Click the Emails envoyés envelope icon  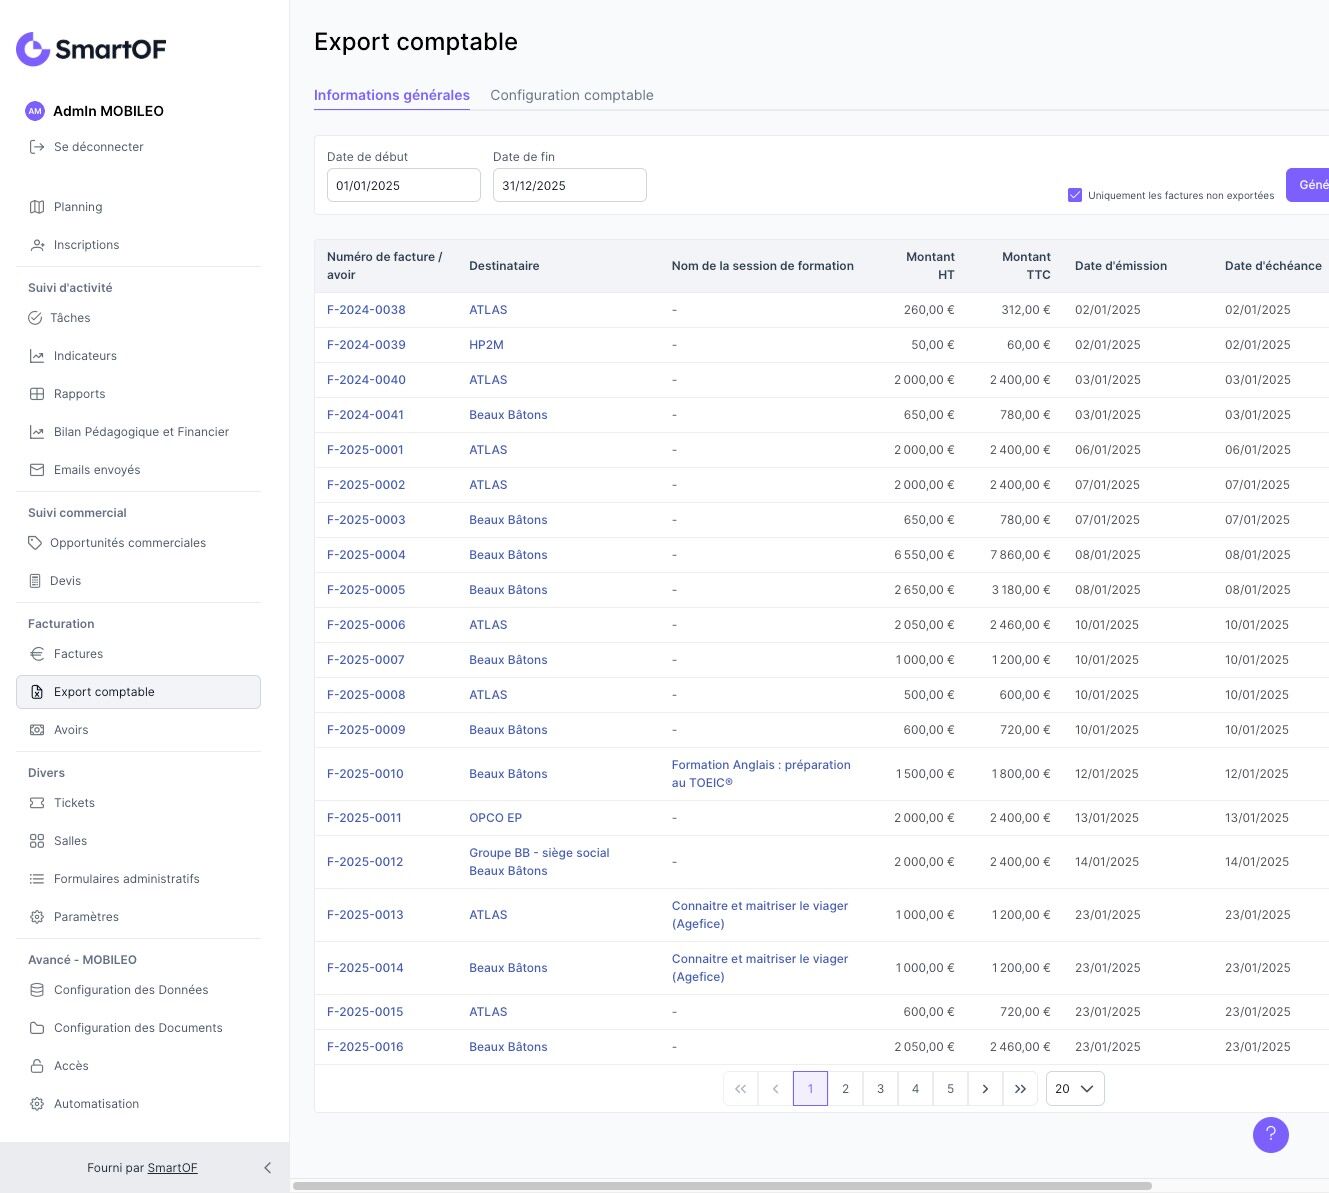(x=37, y=470)
